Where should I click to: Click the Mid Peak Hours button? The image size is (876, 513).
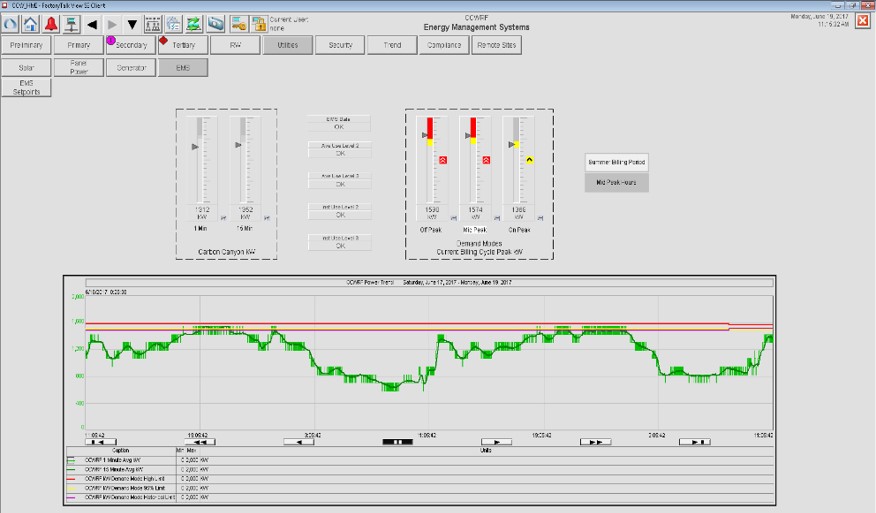pos(616,183)
